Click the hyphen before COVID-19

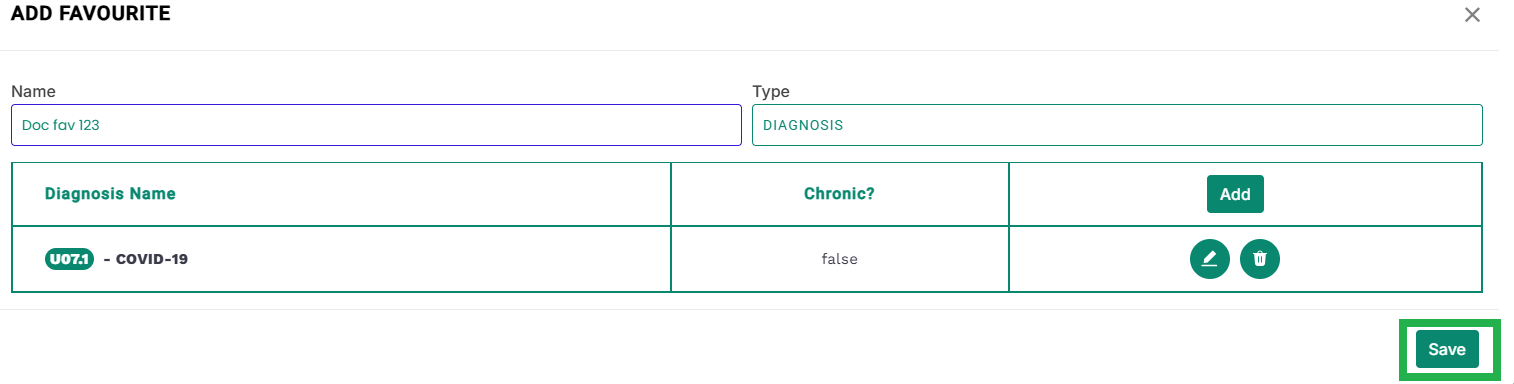pyautogui.click(x=107, y=259)
